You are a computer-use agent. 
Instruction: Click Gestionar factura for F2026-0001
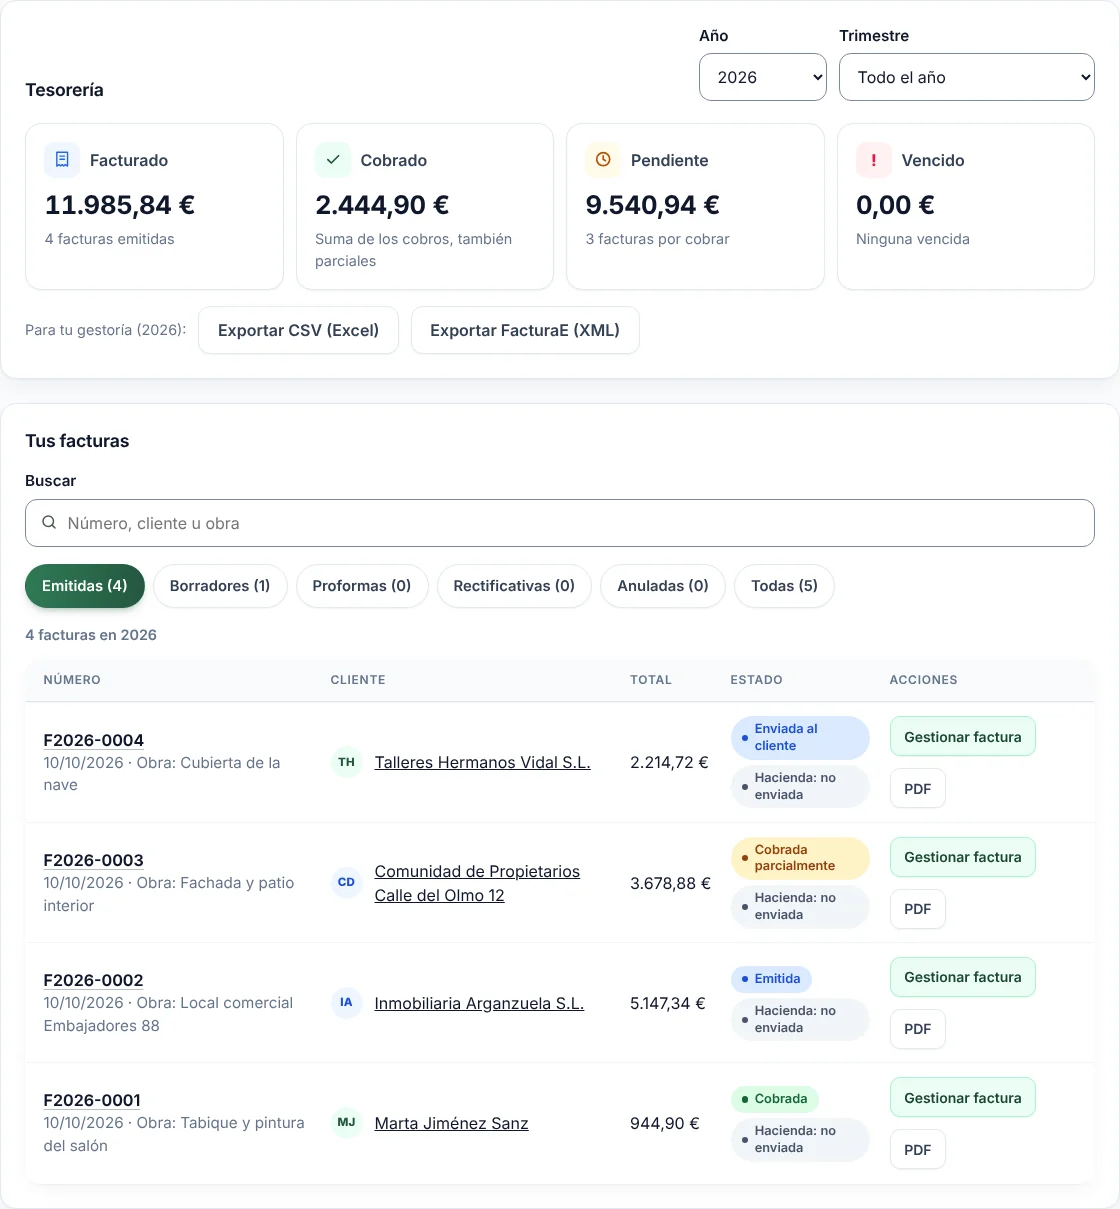pyautogui.click(x=963, y=1098)
